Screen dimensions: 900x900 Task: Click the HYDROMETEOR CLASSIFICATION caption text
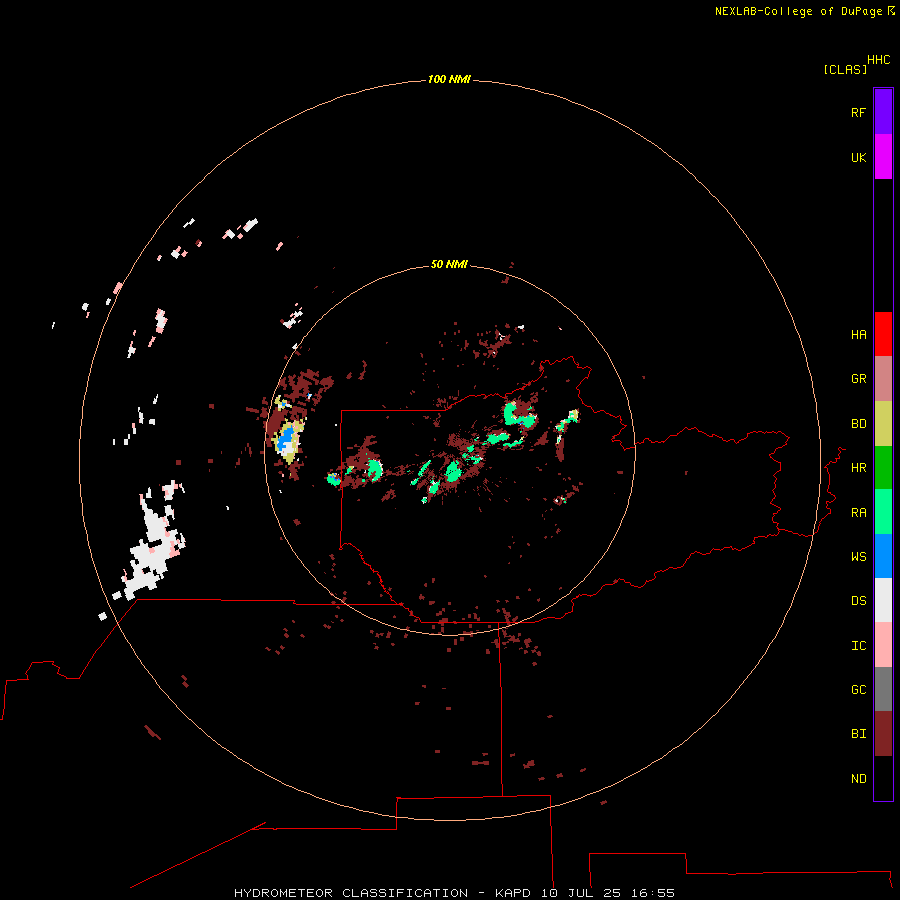[x=351, y=893]
